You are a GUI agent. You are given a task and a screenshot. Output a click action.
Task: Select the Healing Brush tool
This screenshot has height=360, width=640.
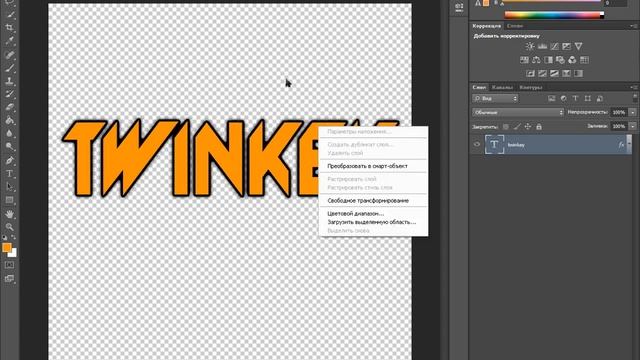point(9,54)
